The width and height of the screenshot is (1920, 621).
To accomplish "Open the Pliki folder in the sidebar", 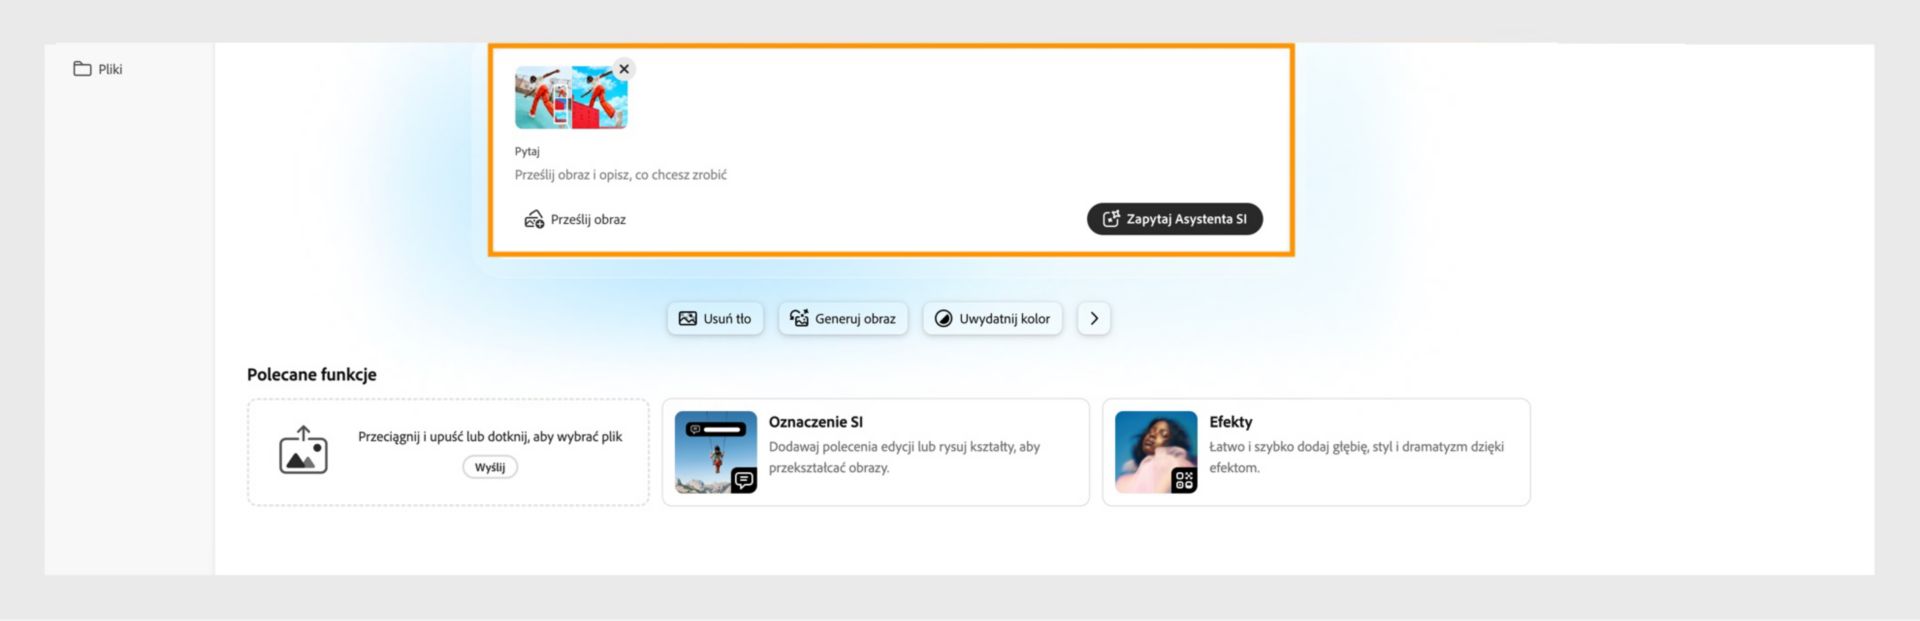I will tap(98, 69).
